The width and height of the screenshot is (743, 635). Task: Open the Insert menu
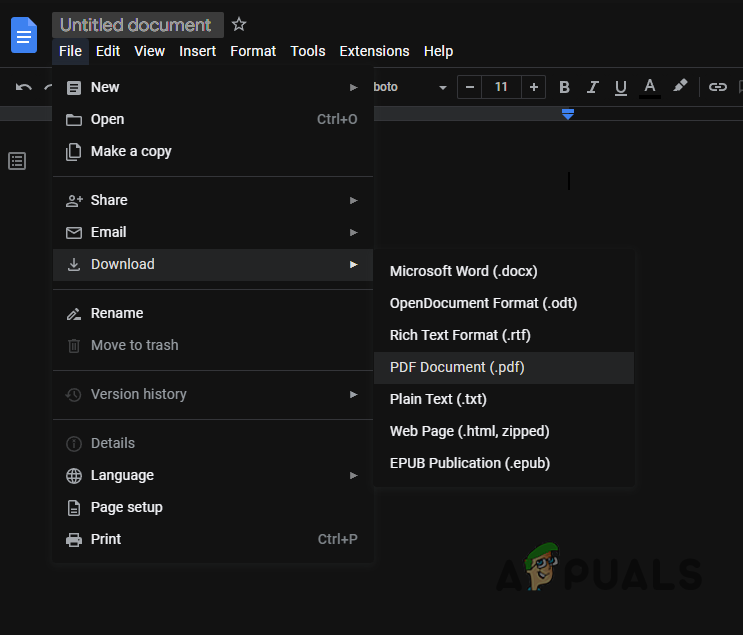tap(198, 51)
